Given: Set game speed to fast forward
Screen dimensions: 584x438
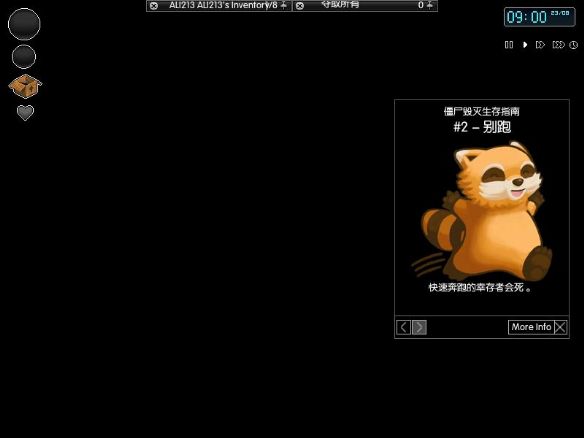Looking at the screenshot, I should tap(540, 45).
